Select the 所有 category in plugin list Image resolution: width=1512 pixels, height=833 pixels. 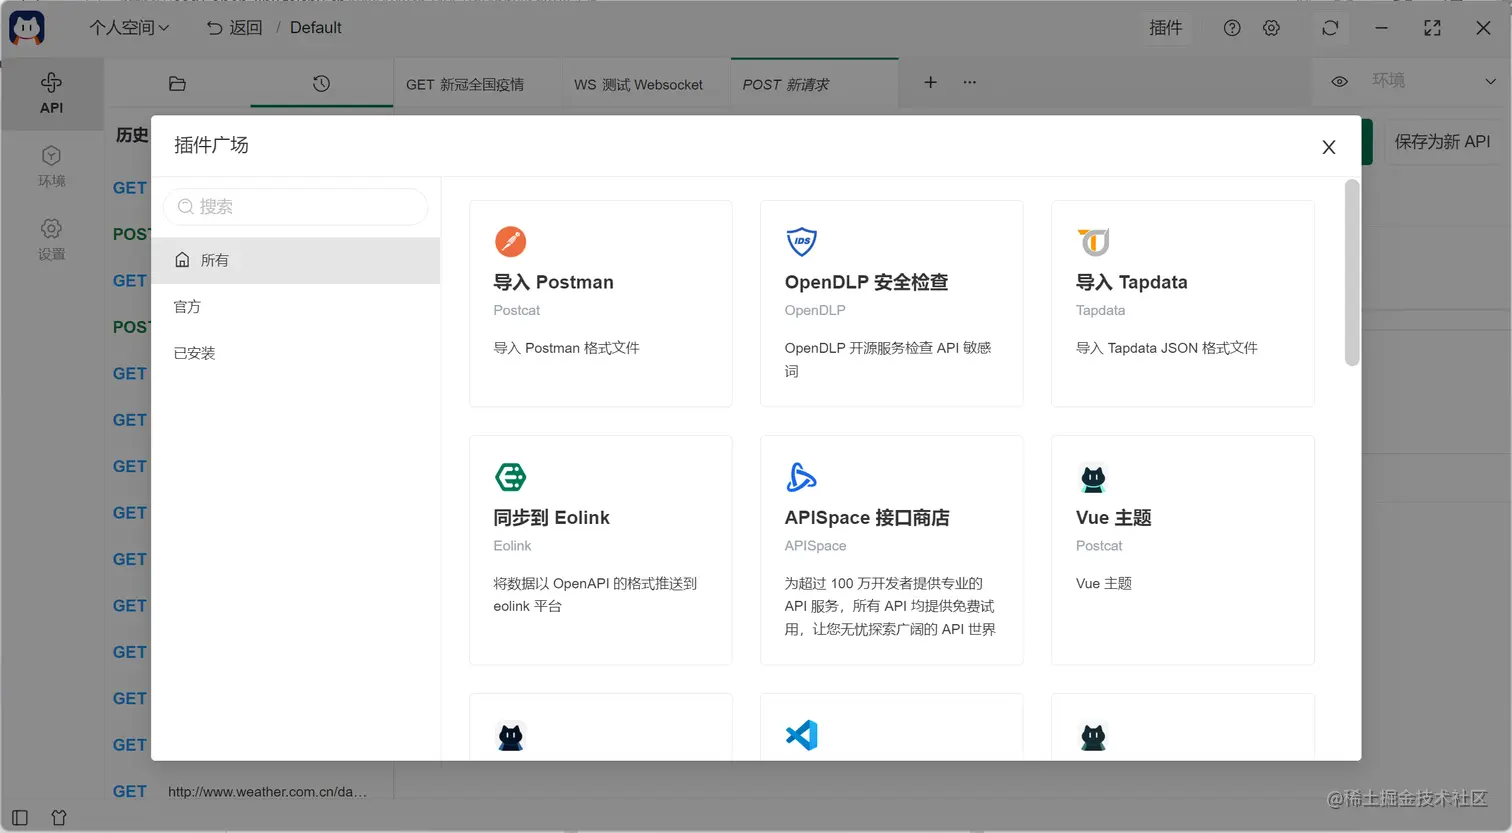(x=296, y=260)
